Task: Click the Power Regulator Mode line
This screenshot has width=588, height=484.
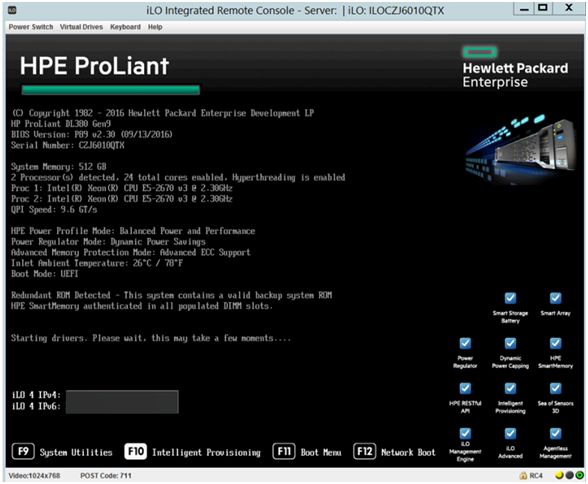Action: coord(108,242)
